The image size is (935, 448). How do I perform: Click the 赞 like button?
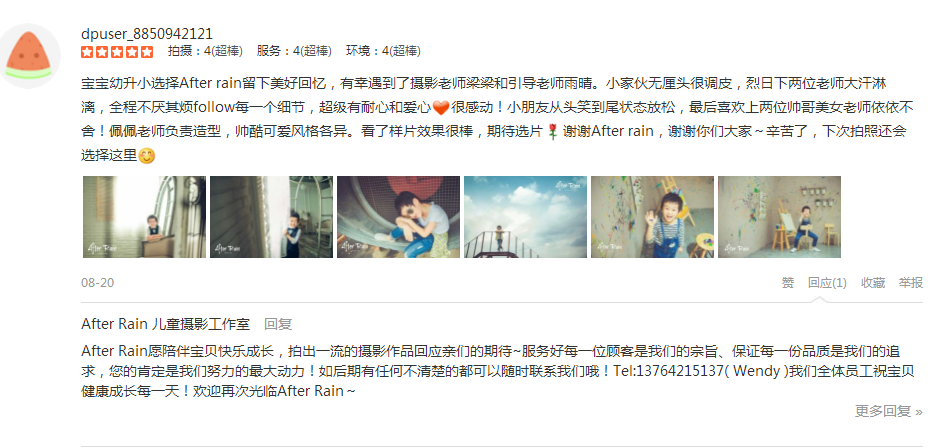point(788,283)
